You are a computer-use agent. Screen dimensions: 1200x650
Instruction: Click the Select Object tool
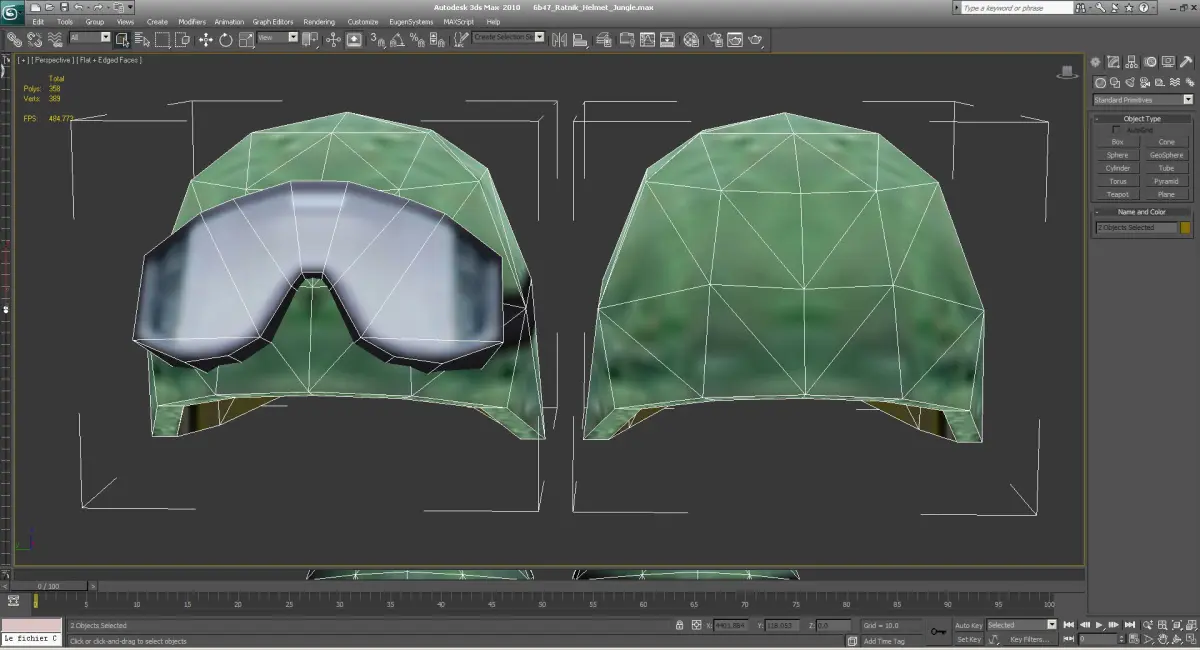point(122,39)
